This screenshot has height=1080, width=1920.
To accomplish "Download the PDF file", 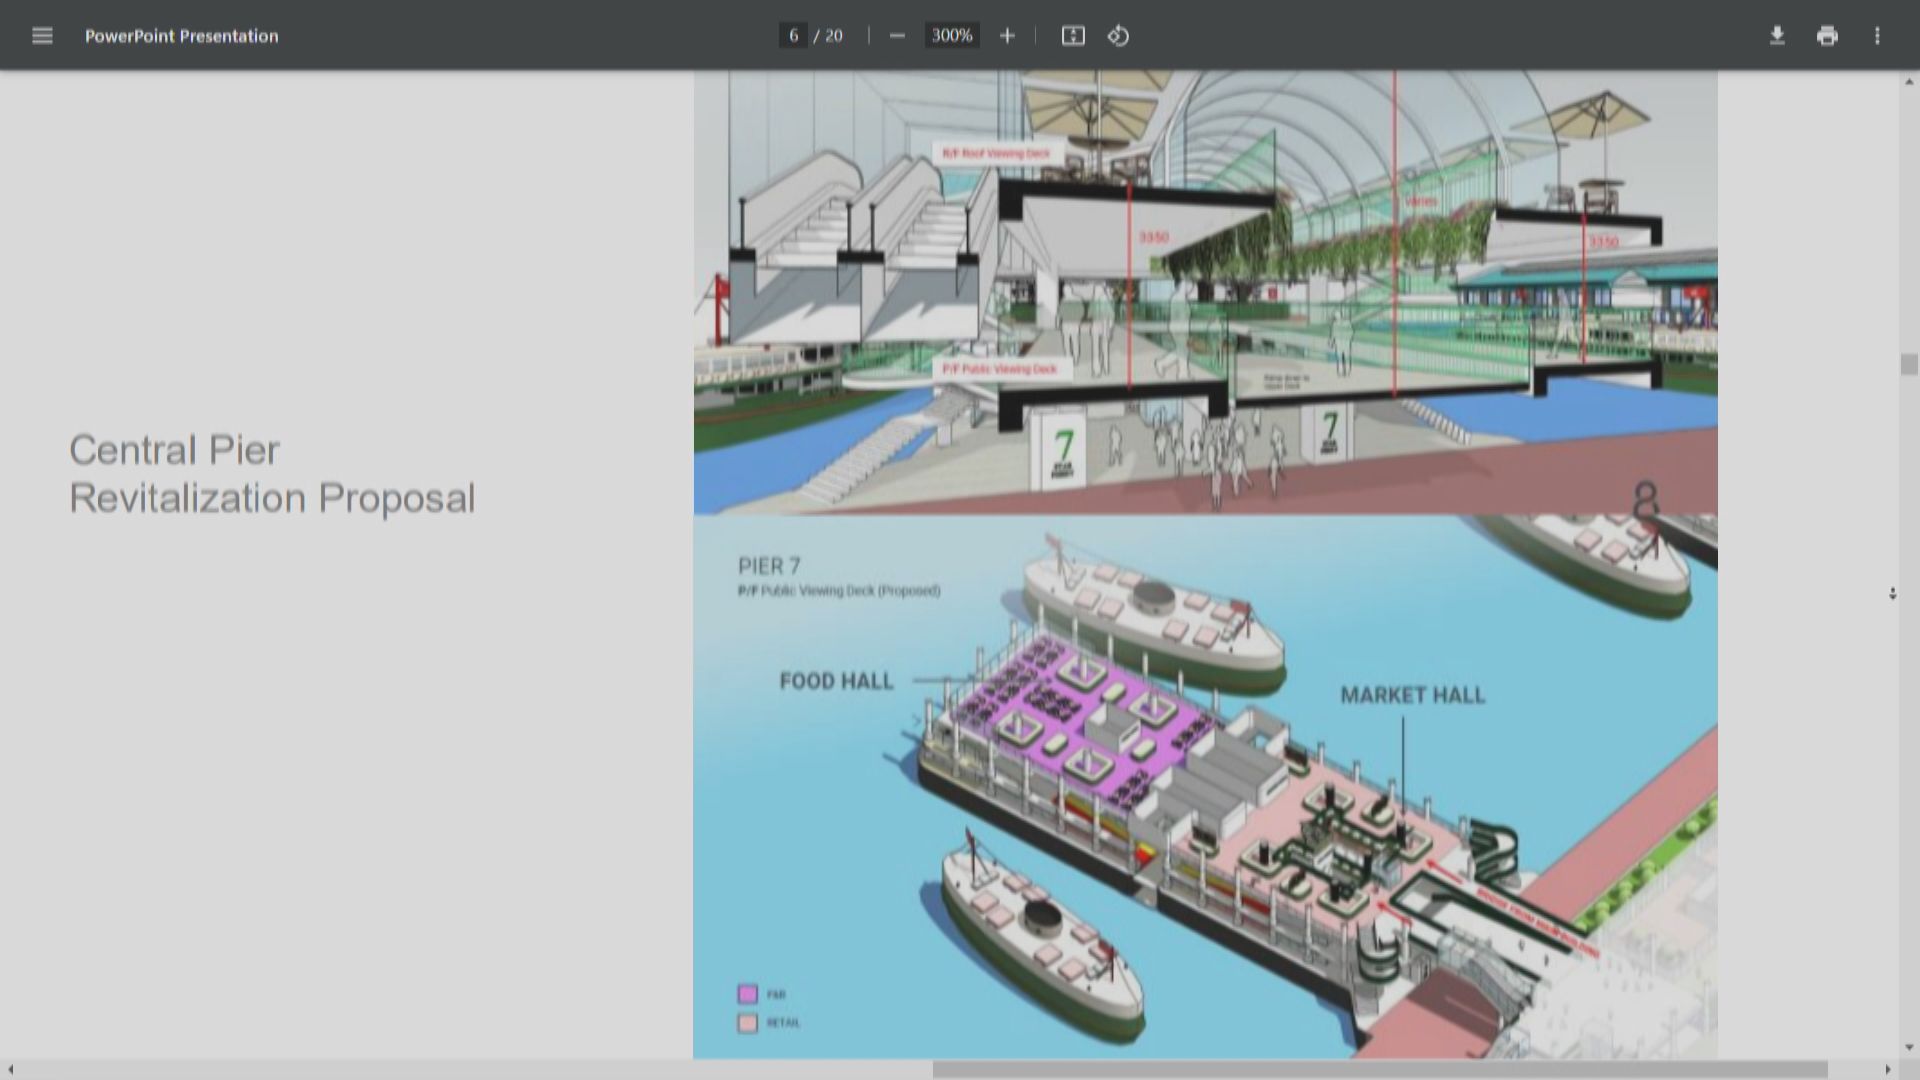I will tap(1777, 36).
